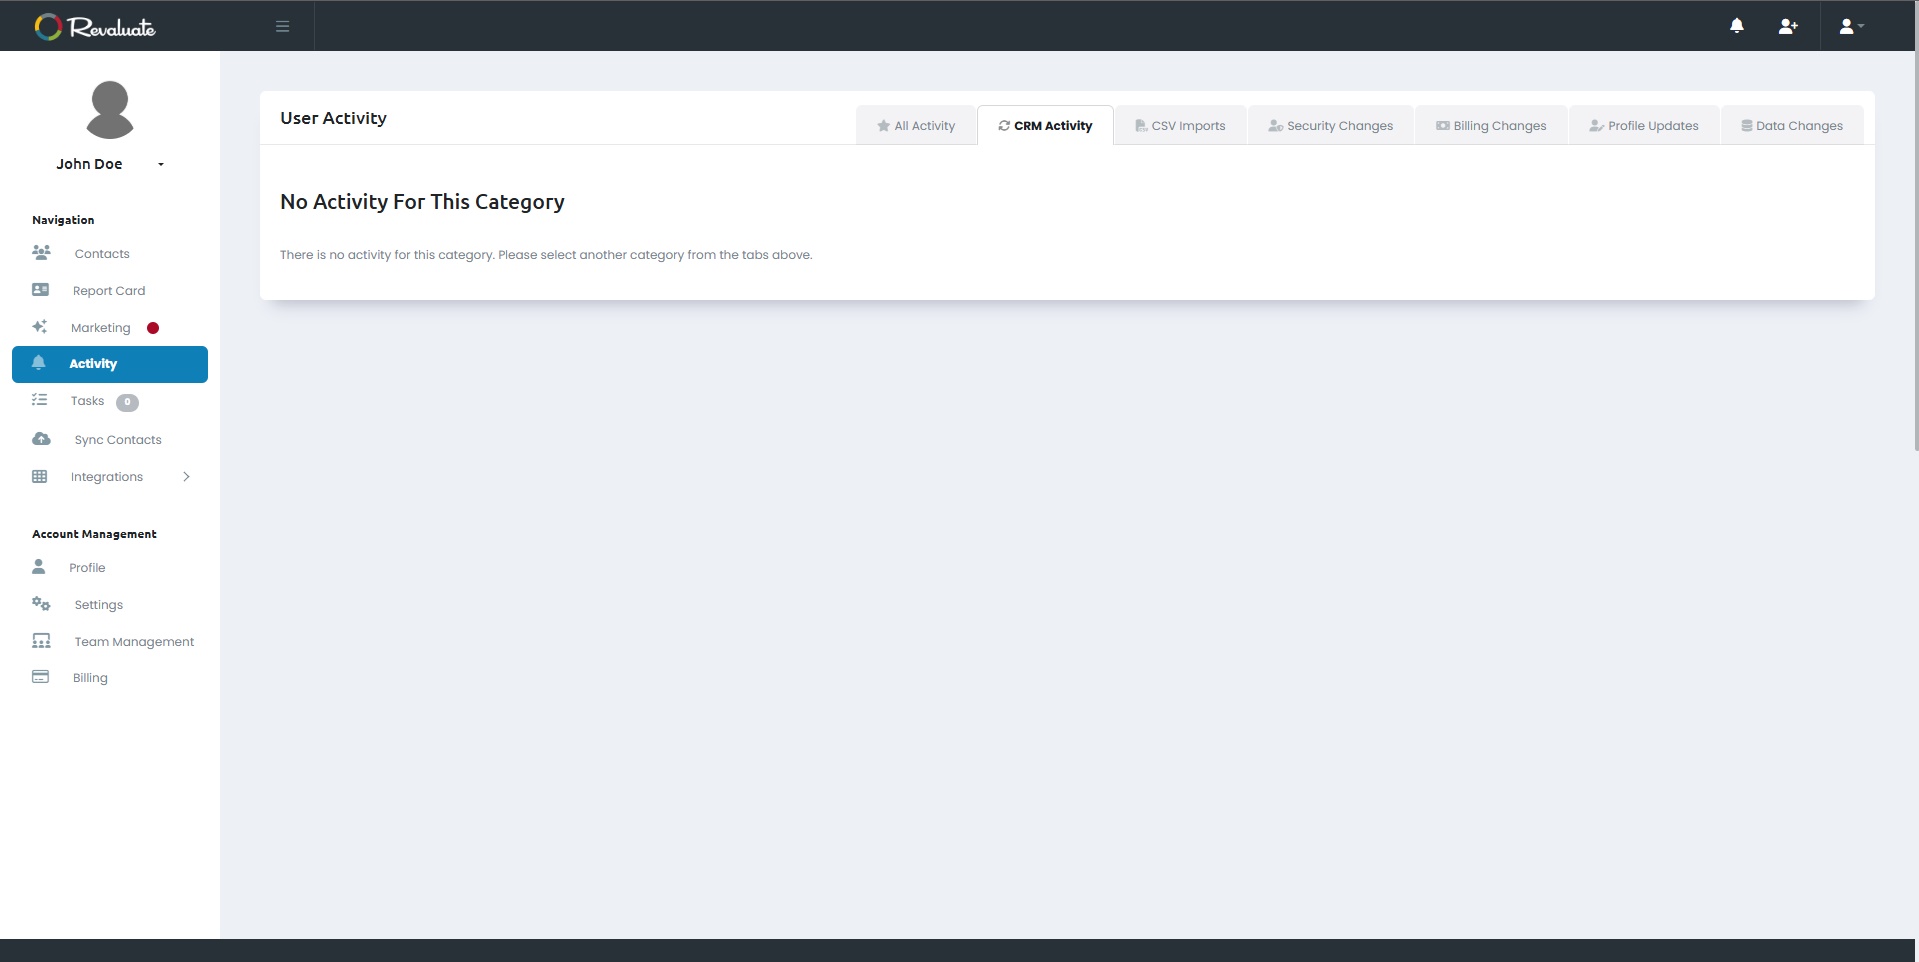Image resolution: width=1919 pixels, height=962 pixels.
Task: Click the Sync Contacts cloud icon
Action: tap(41, 439)
